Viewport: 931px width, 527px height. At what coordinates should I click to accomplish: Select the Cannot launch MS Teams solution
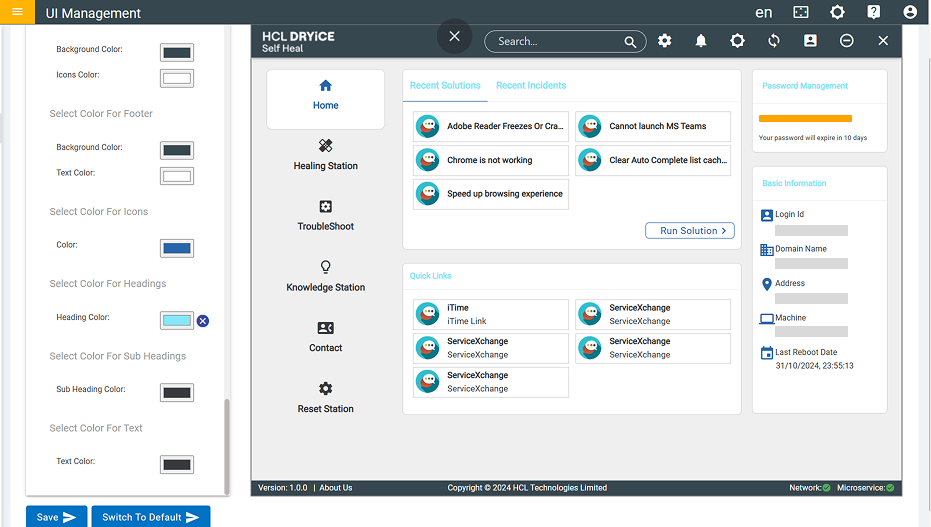[653, 126]
